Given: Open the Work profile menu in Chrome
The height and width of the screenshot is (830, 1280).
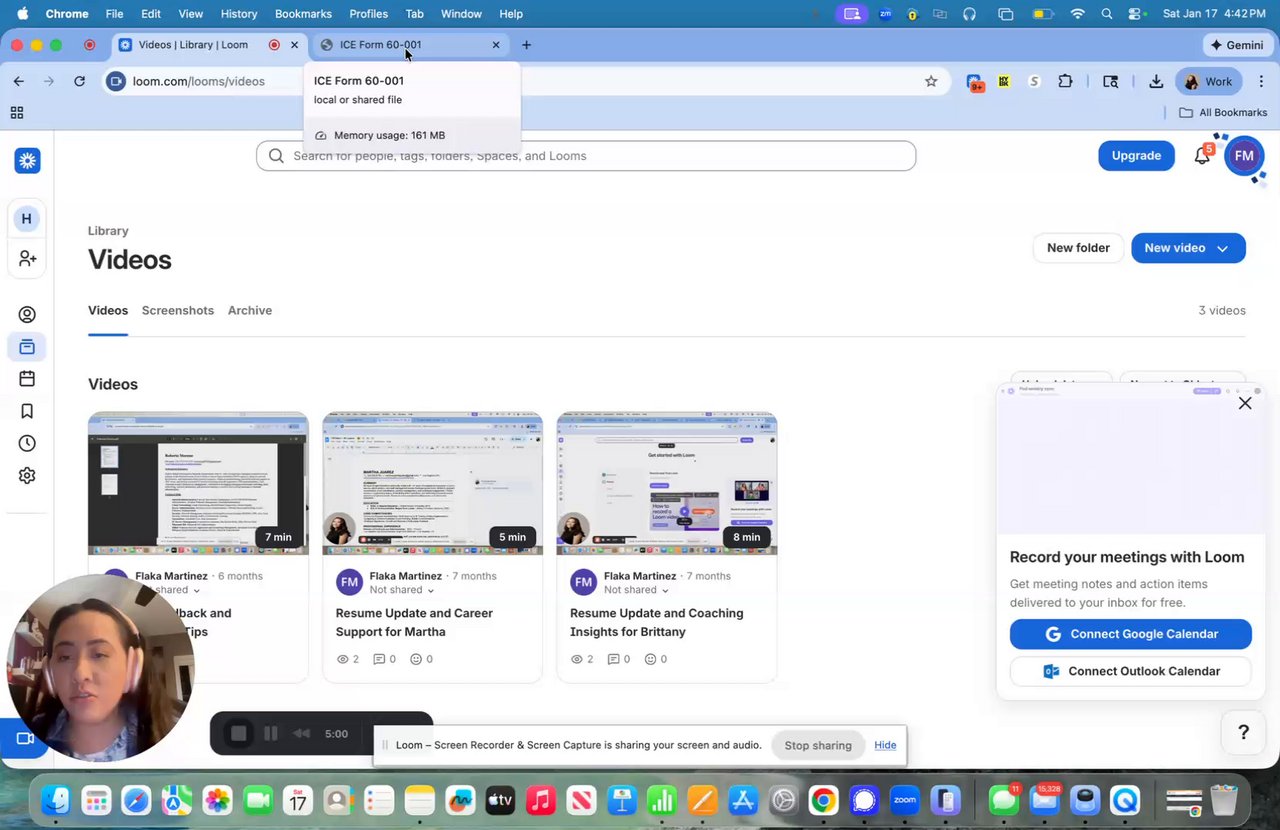Looking at the screenshot, I should 1209,81.
